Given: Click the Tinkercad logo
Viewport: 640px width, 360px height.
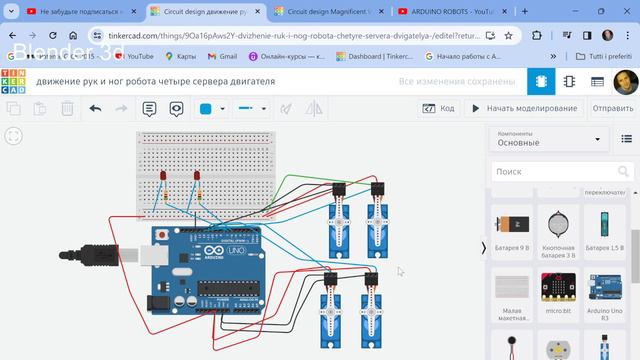Looking at the screenshot, I should point(13,81).
